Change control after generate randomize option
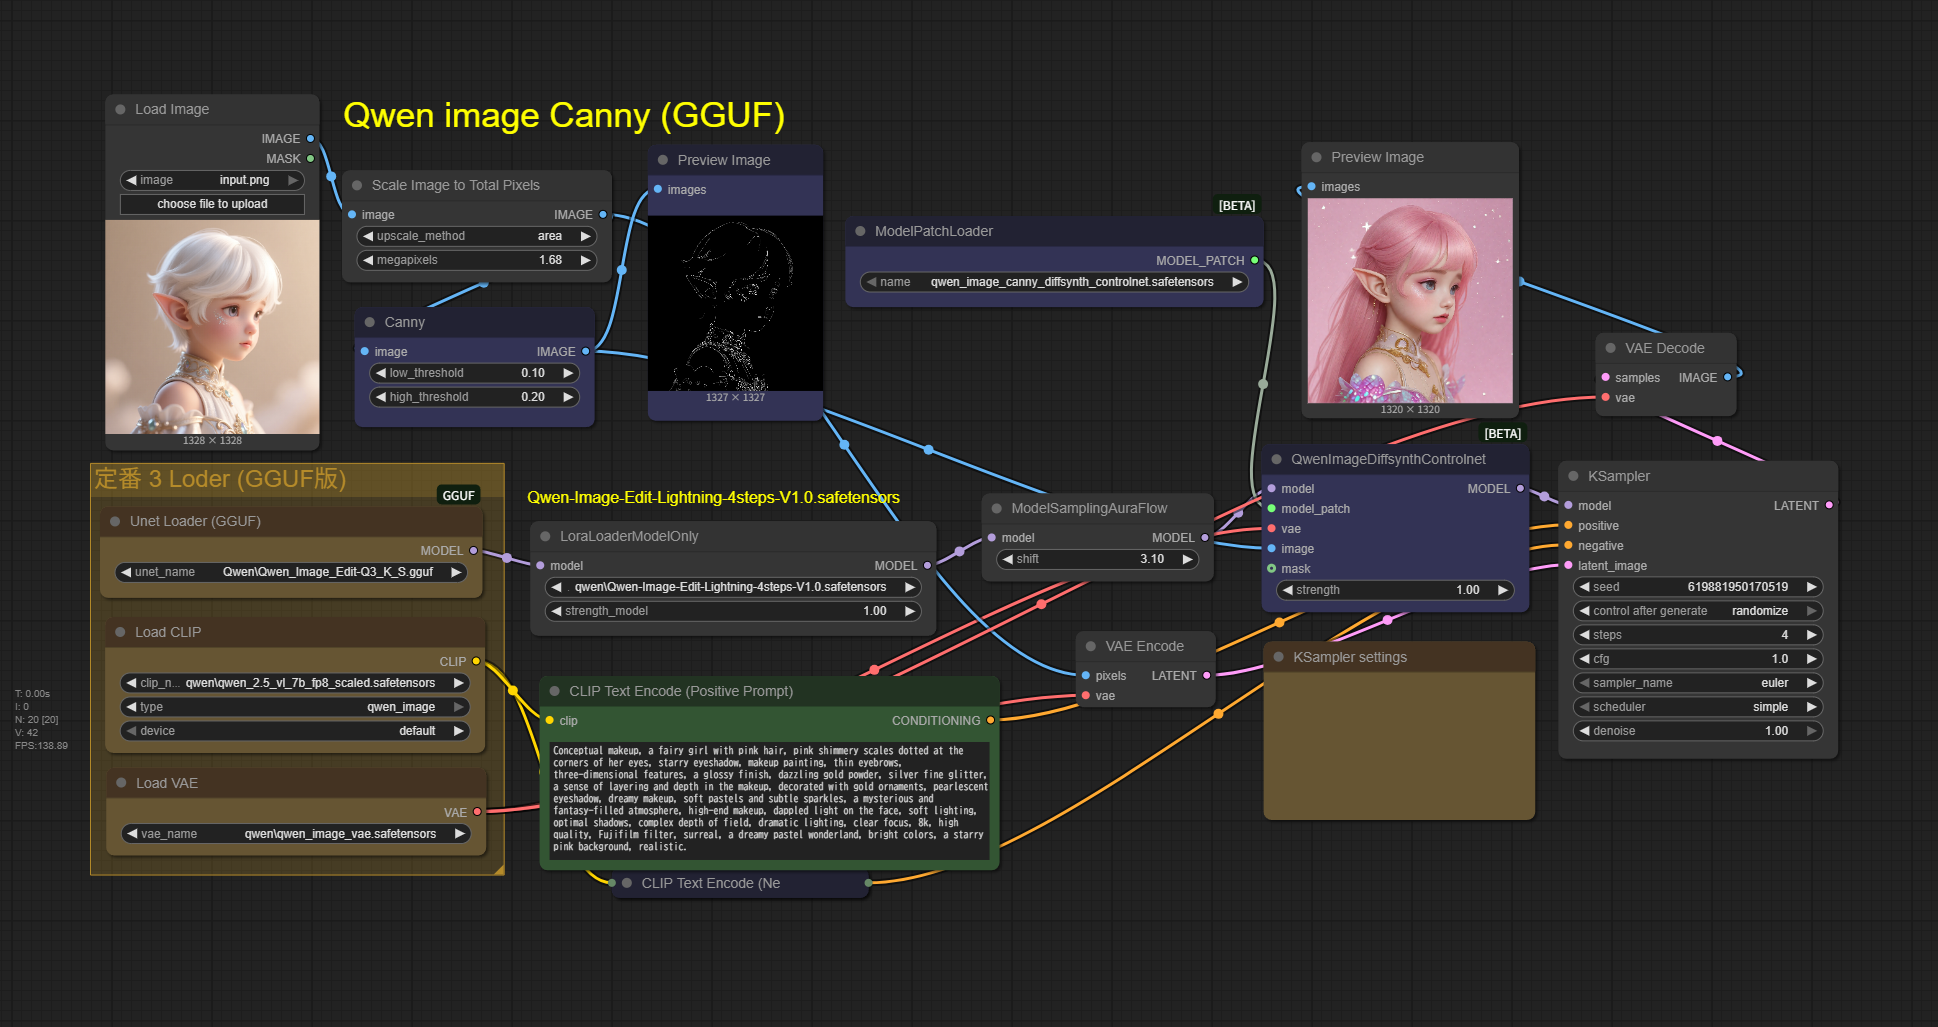The image size is (1938, 1027). [x=1697, y=611]
